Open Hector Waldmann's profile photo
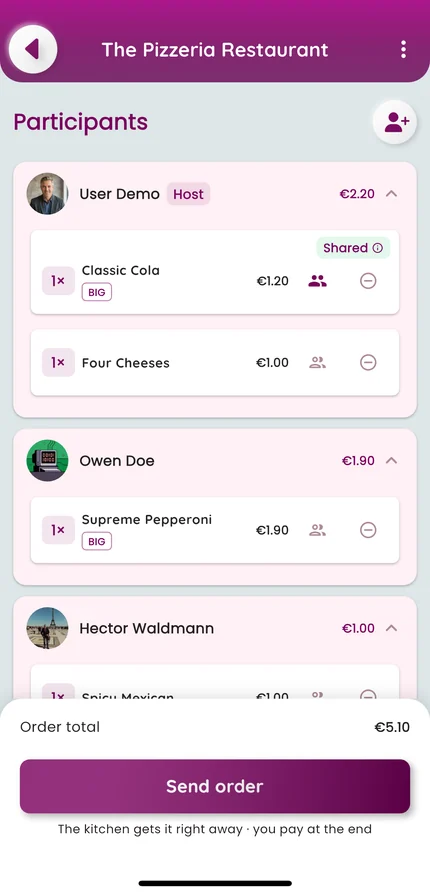Image resolution: width=430 pixels, height=895 pixels. coord(47,628)
